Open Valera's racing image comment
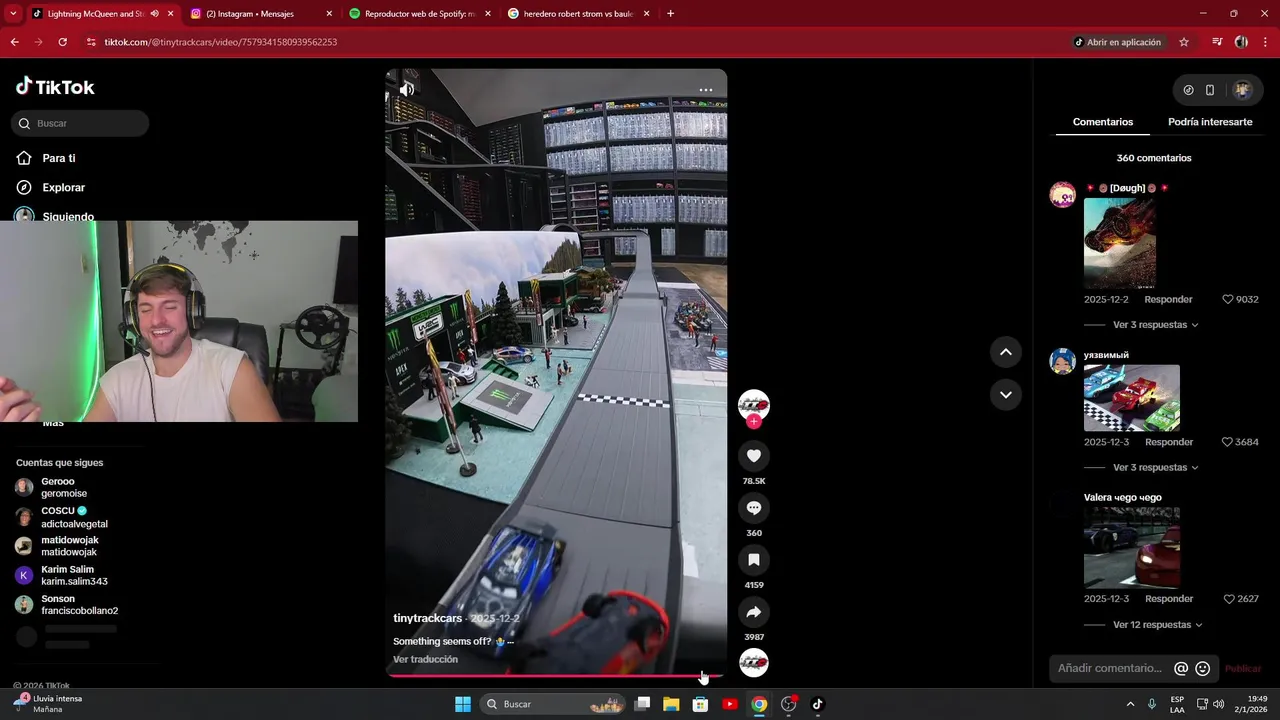This screenshot has height=720, width=1280. pos(1132,547)
